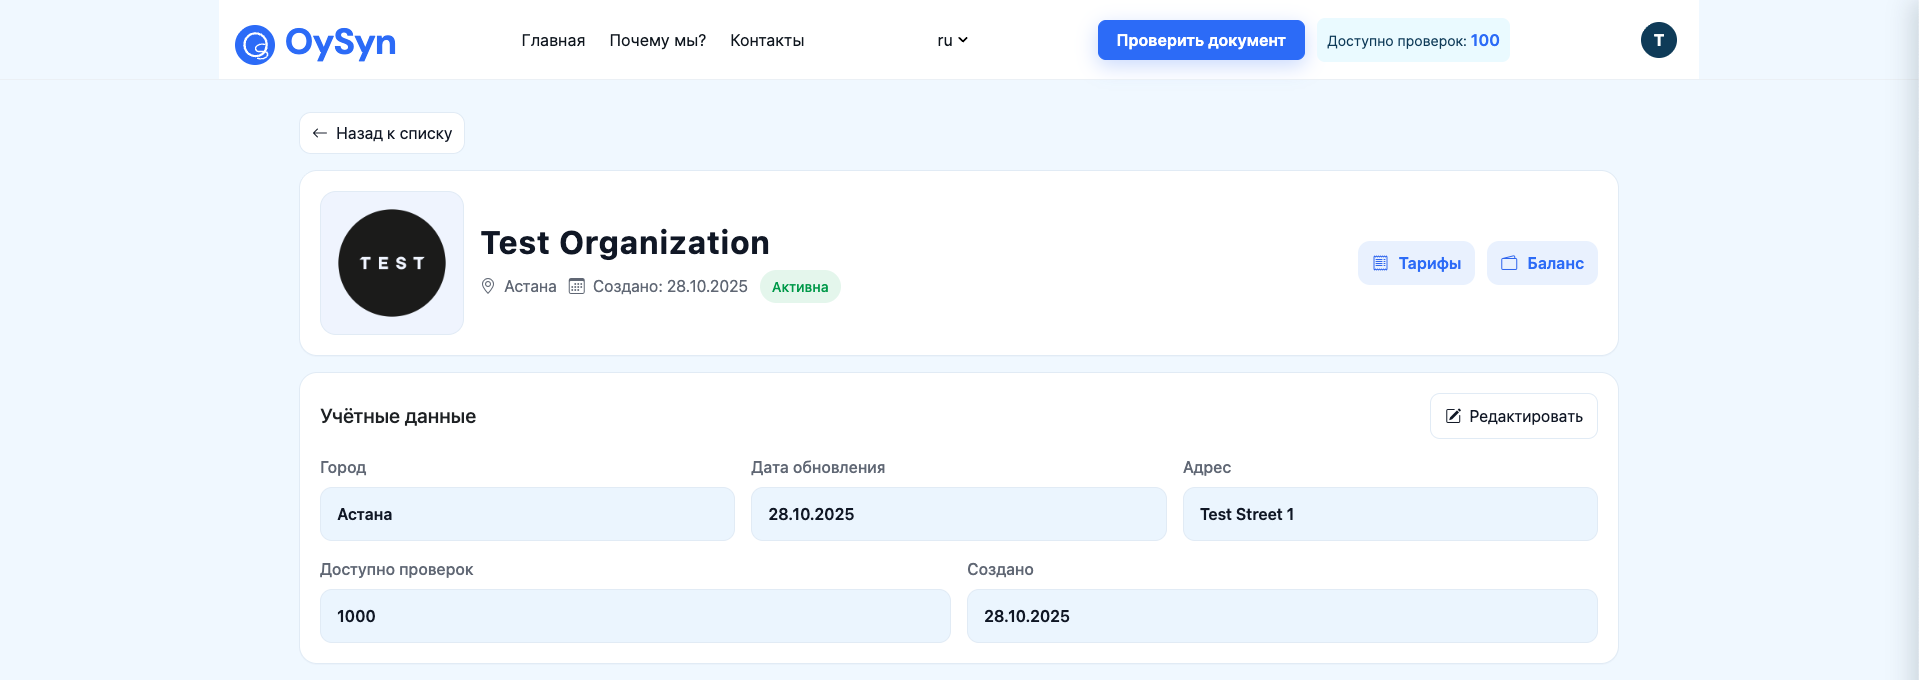Click Редактировать button
1919x680 pixels.
pyautogui.click(x=1514, y=416)
